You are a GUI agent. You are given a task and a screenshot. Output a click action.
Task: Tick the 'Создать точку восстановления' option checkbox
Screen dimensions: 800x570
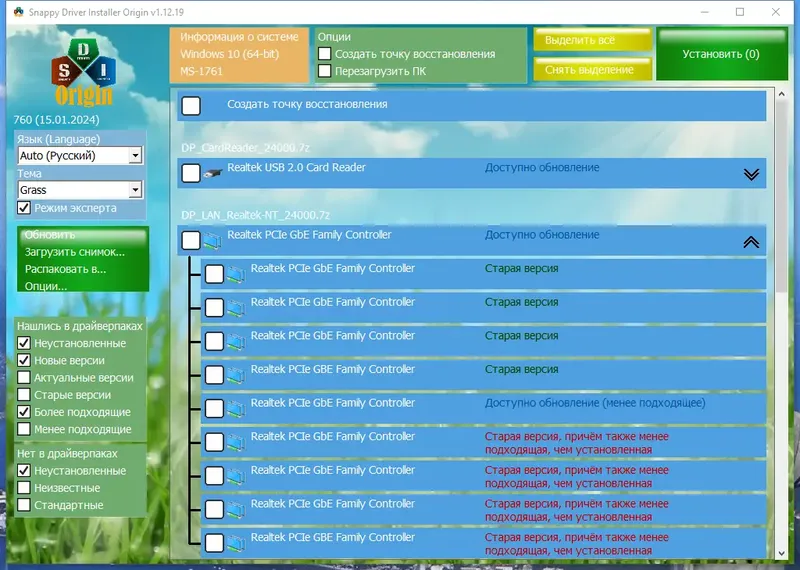coord(324,54)
